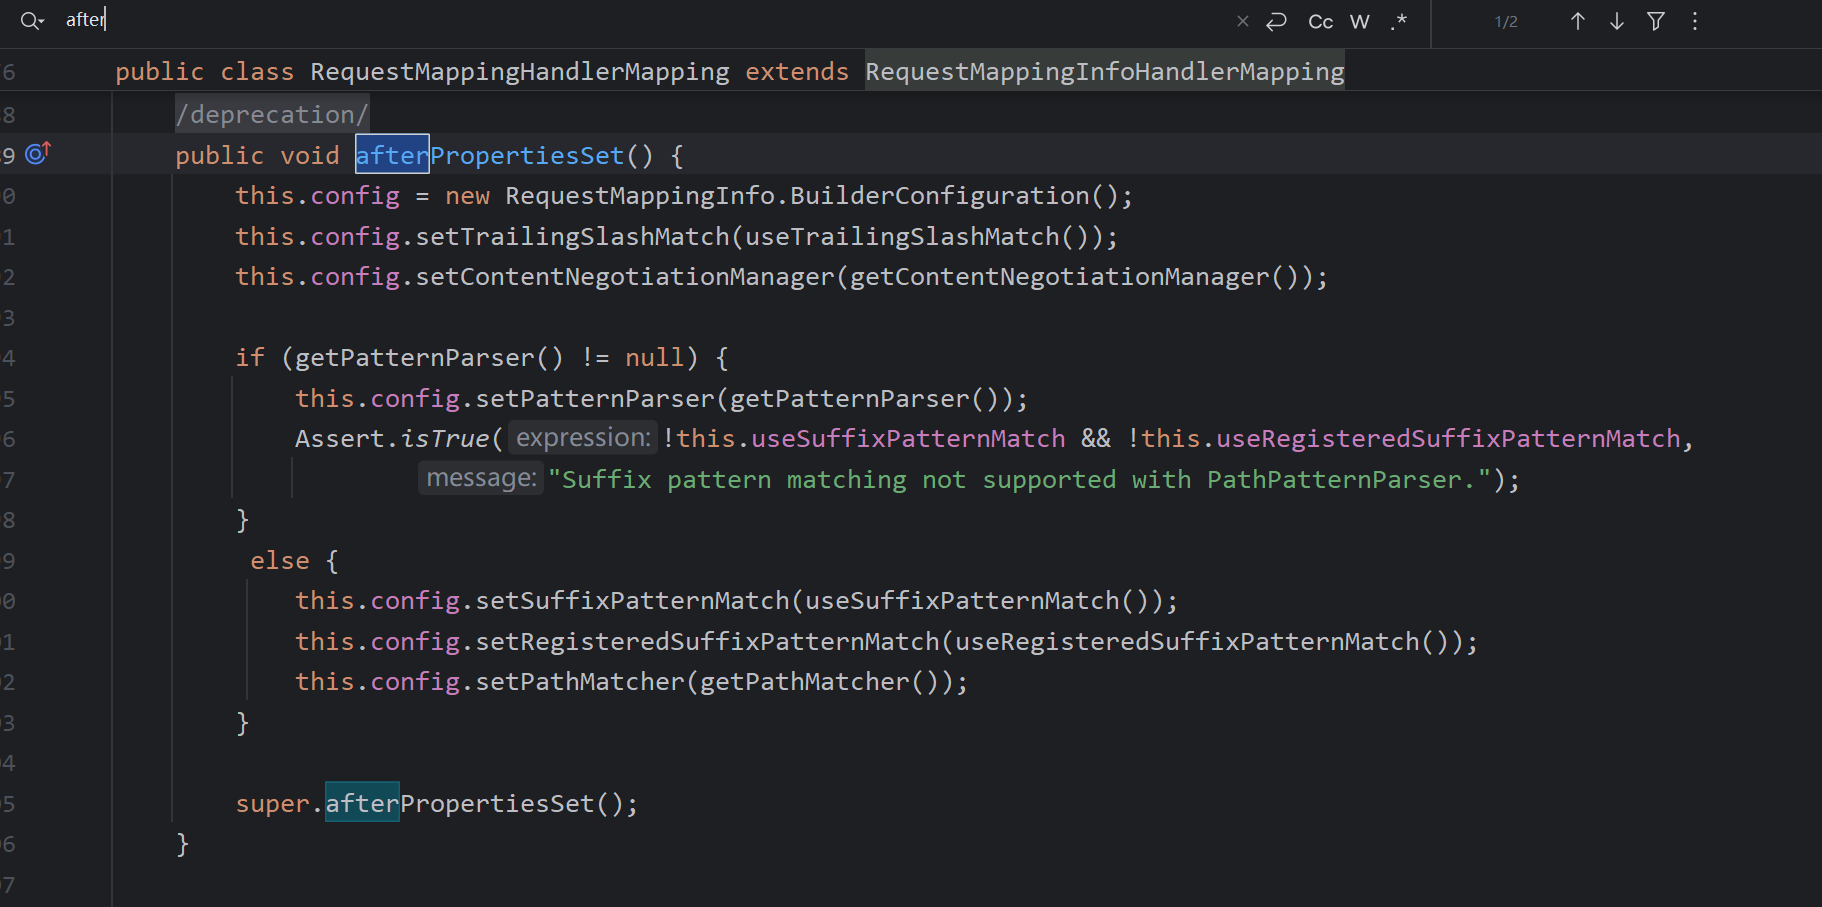This screenshot has height=907, width=1822.
Task: Toggle the W whole words option
Action: pos(1360,22)
